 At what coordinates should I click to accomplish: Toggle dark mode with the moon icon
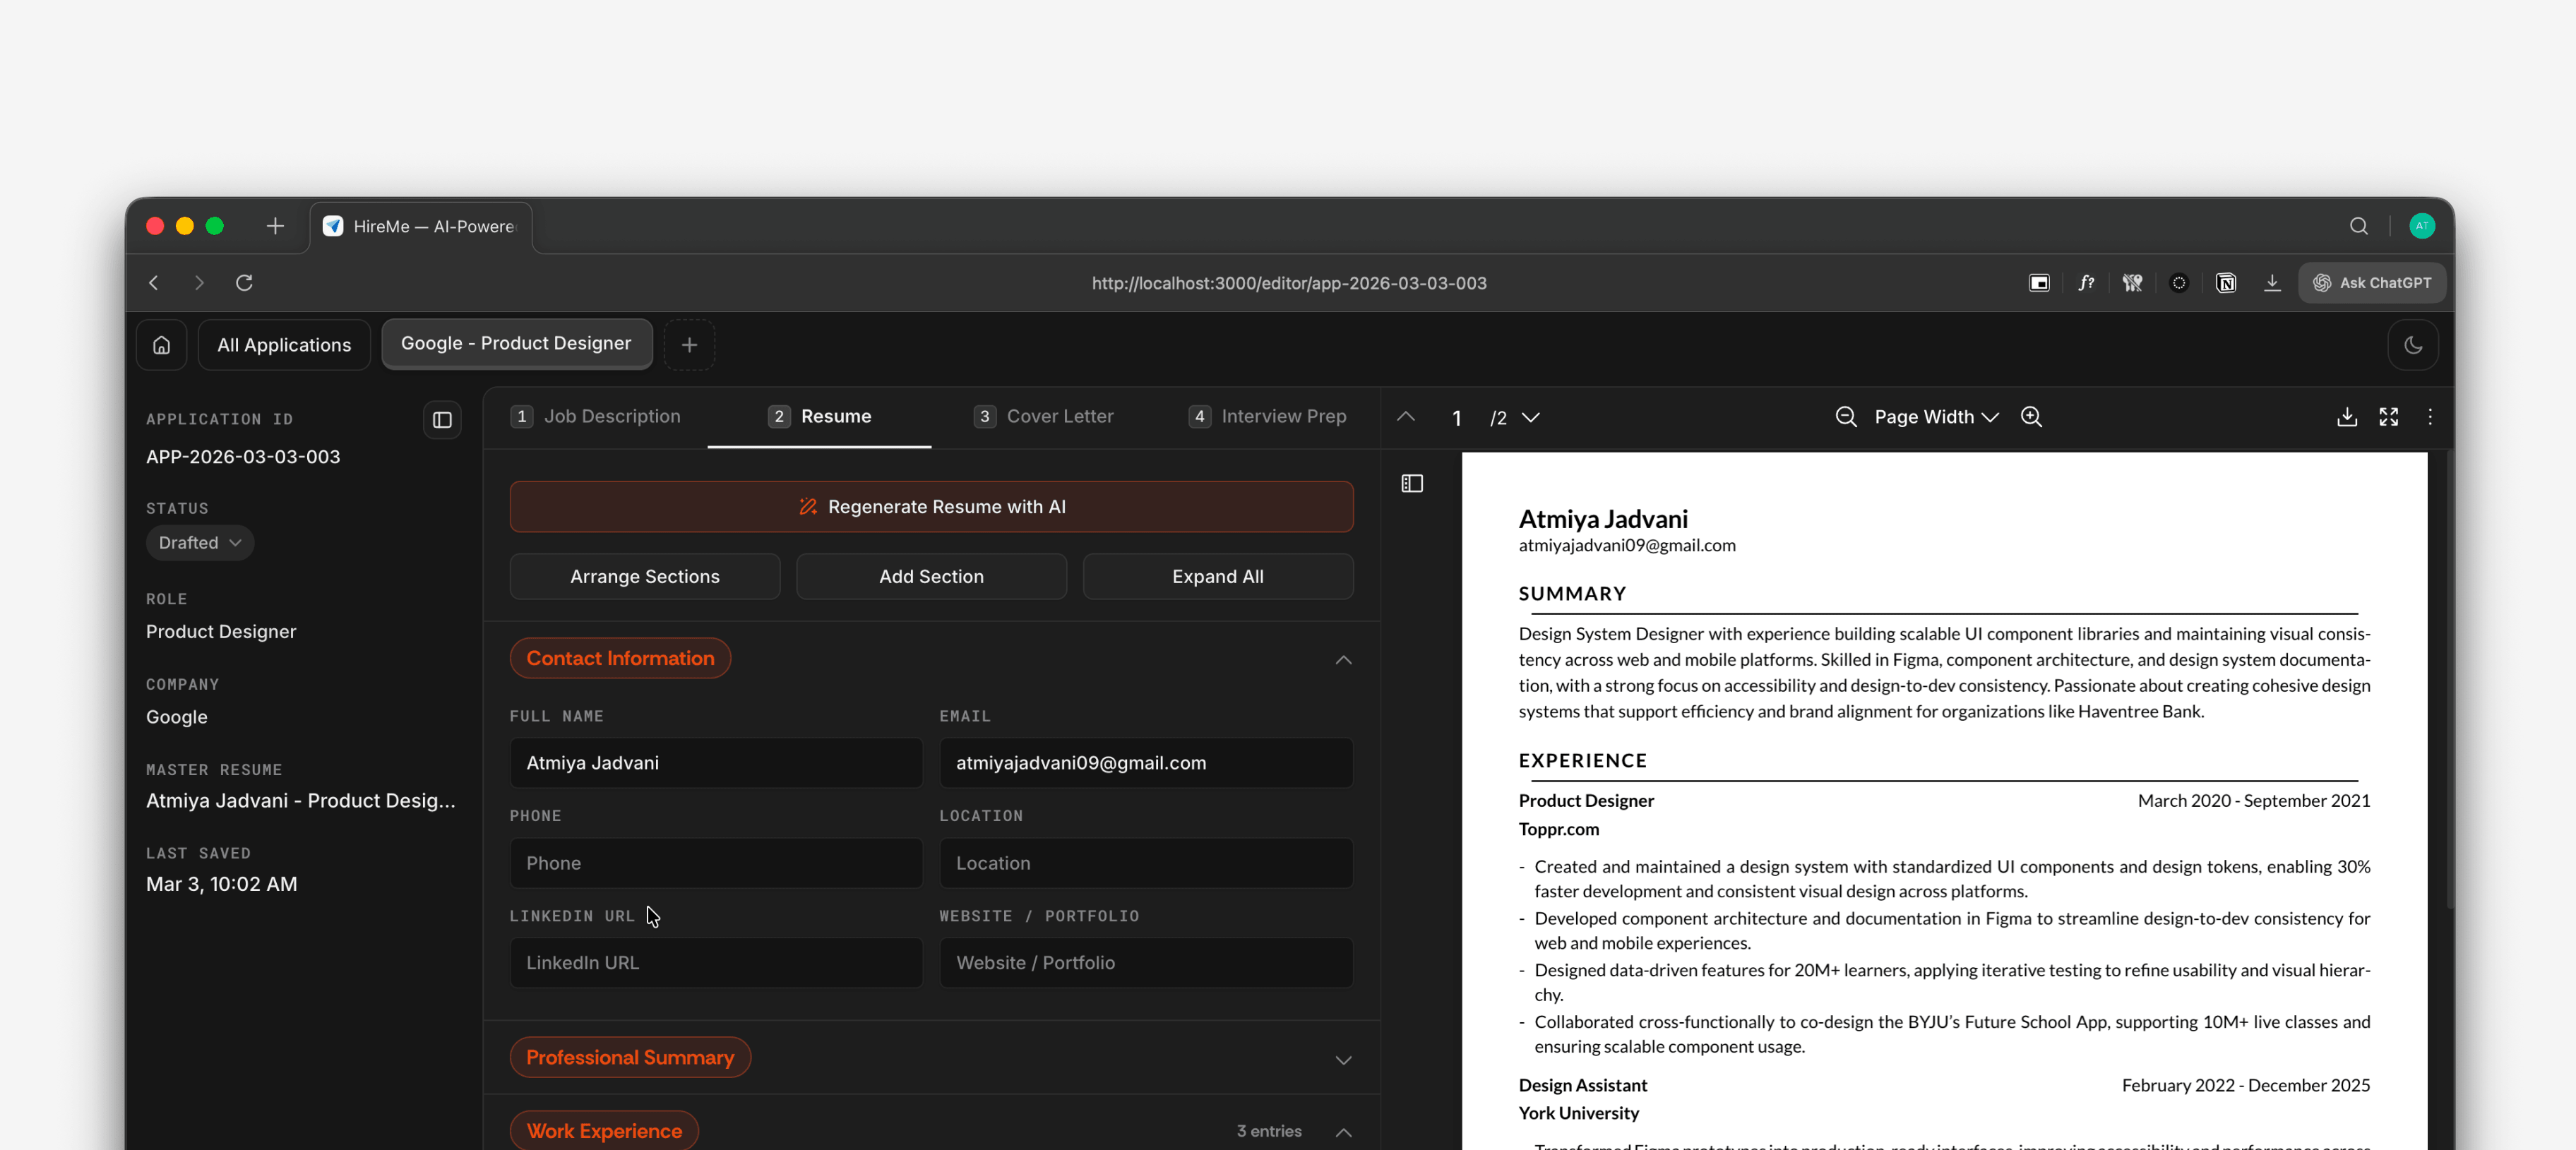click(2413, 344)
